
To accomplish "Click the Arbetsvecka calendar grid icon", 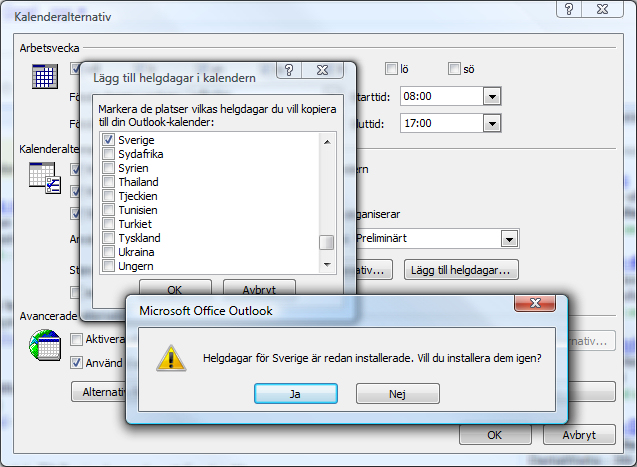I will (45, 76).
